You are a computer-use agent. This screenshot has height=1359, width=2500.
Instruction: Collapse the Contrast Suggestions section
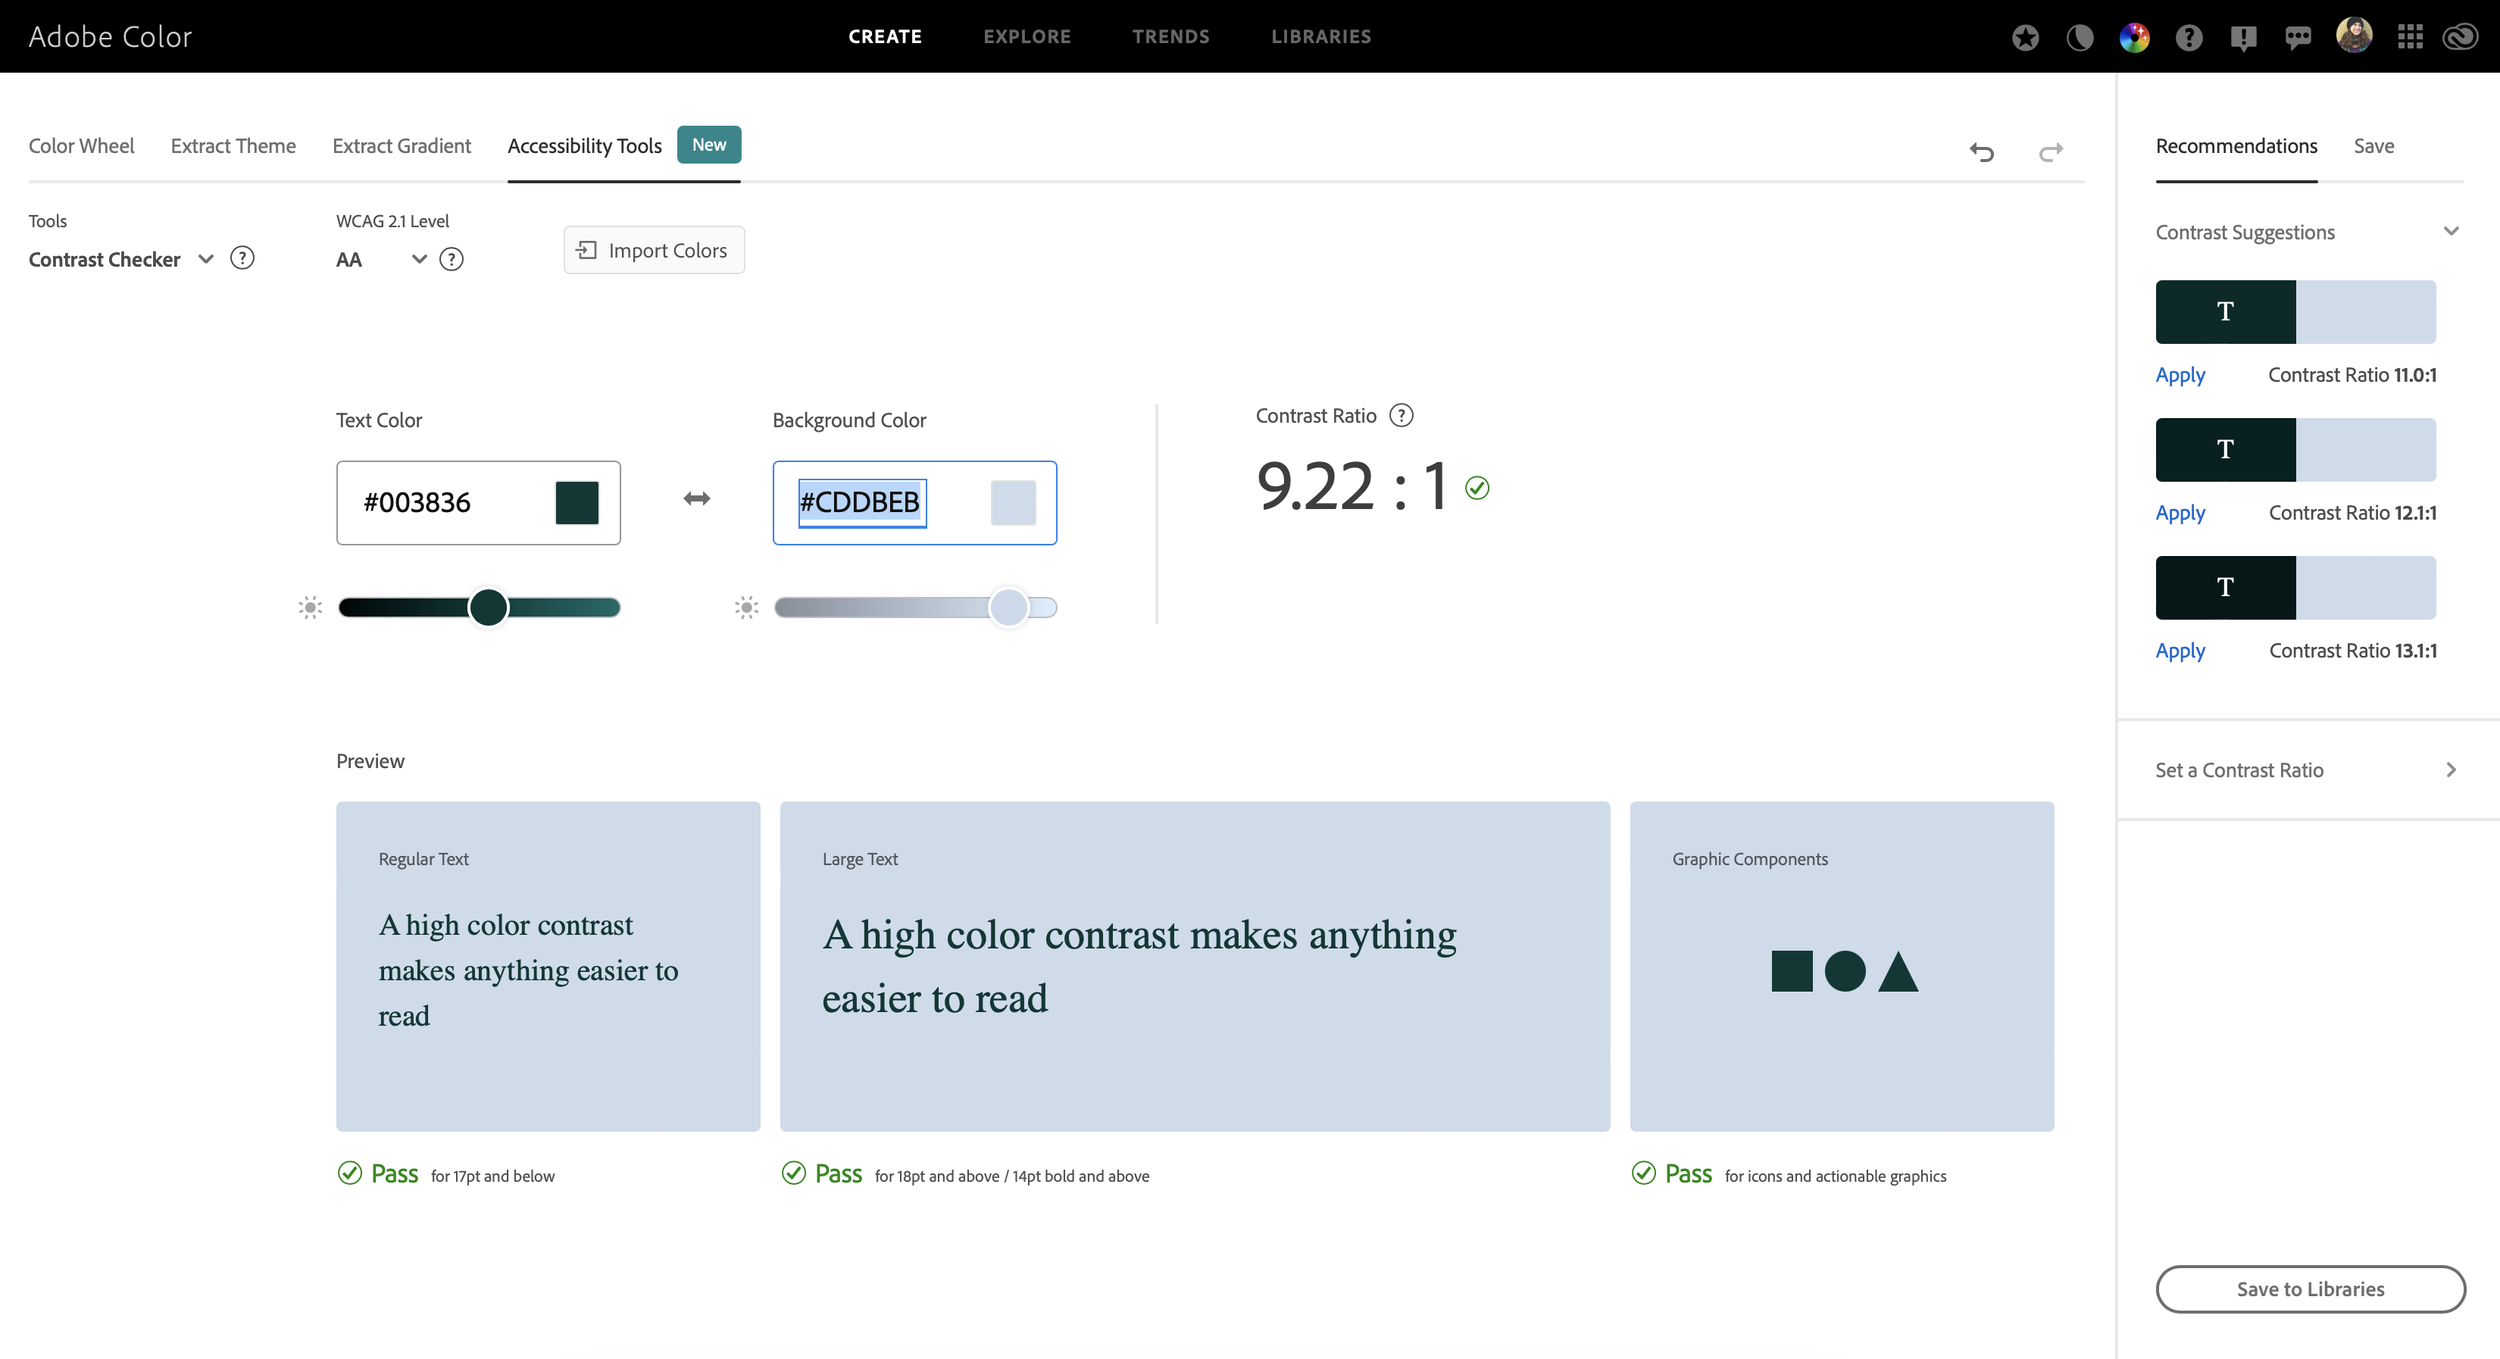(2450, 231)
